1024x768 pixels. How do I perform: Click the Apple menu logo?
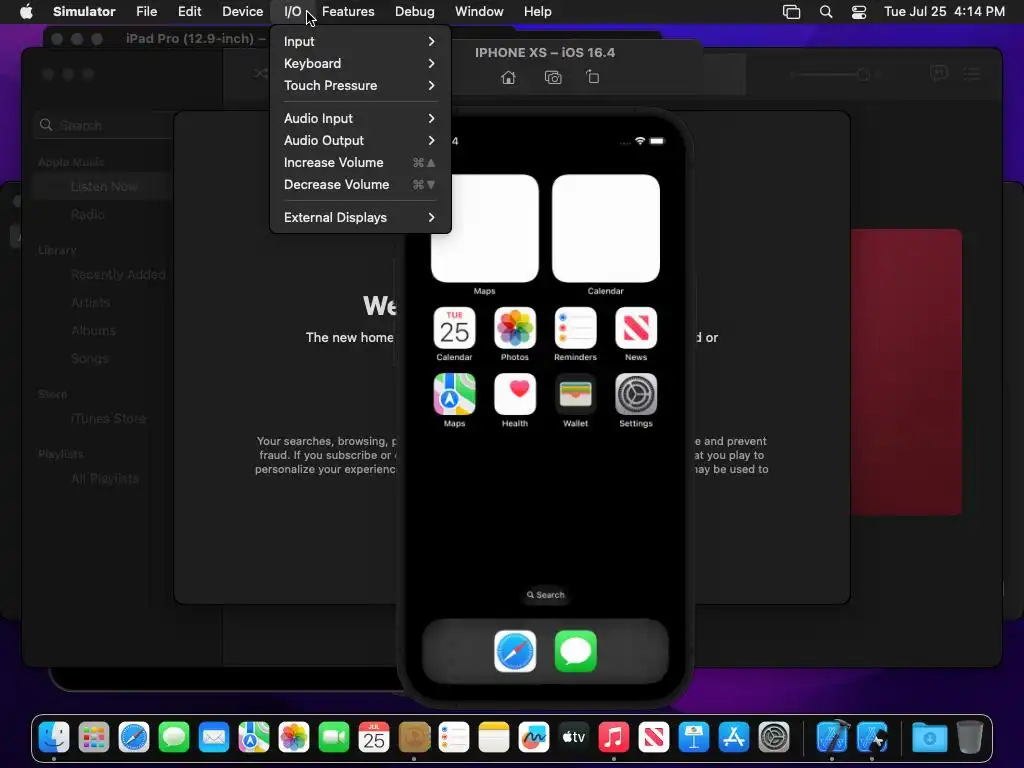coord(26,12)
